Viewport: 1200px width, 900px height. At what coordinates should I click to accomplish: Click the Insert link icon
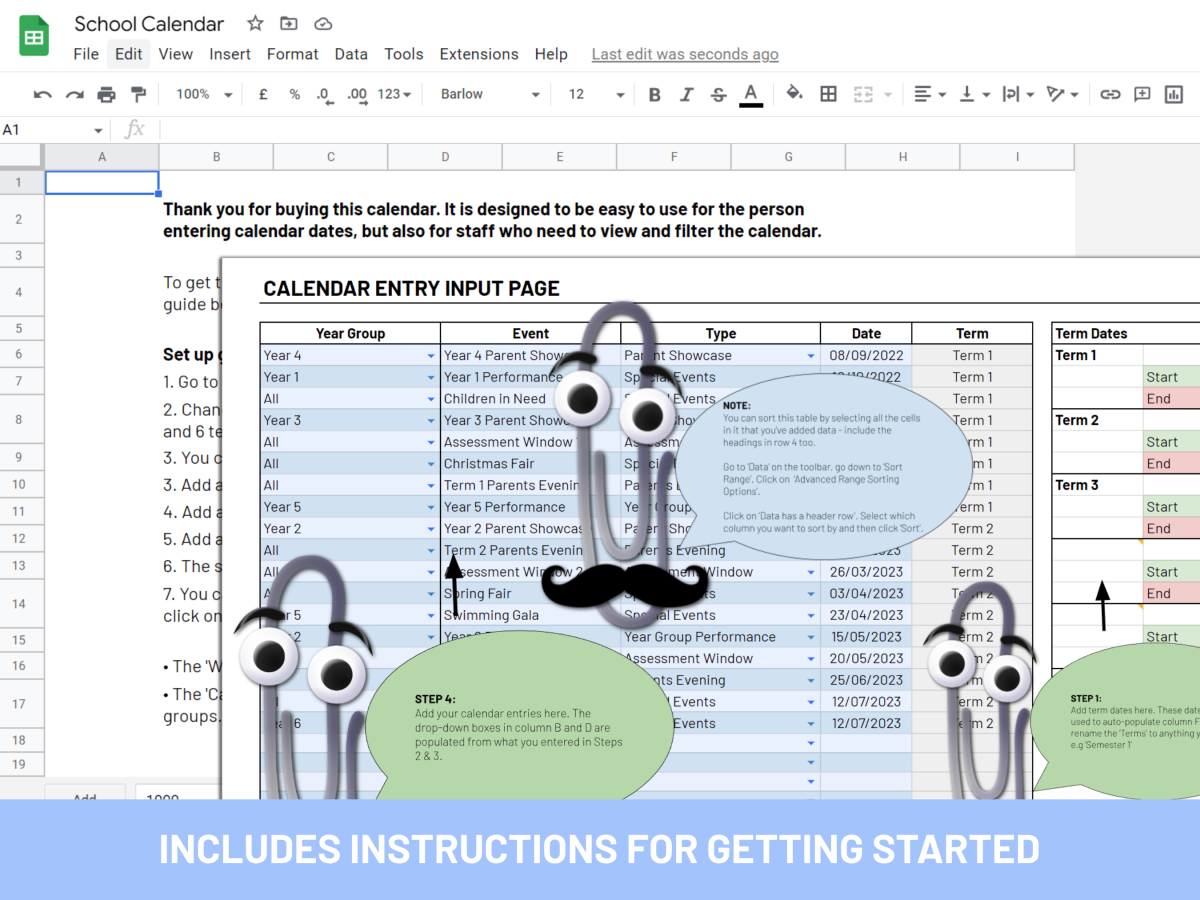(x=1110, y=94)
